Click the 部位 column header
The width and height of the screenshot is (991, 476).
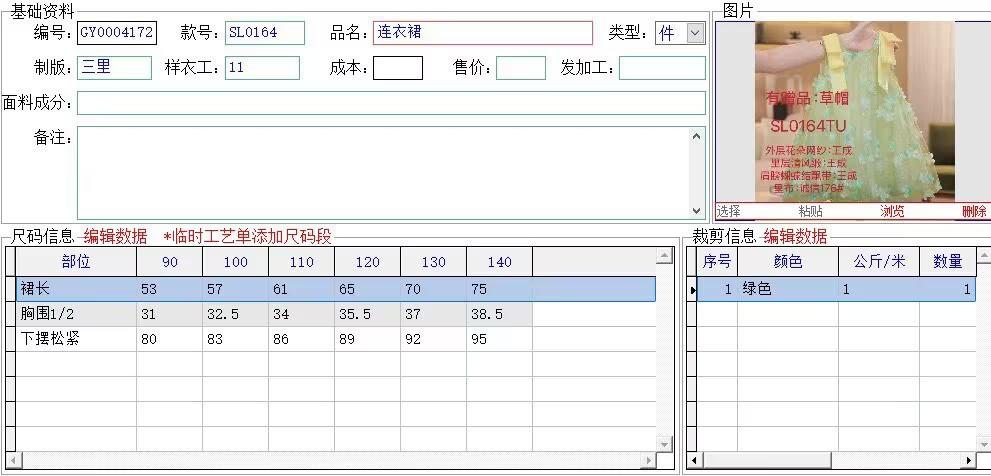click(x=76, y=262)
